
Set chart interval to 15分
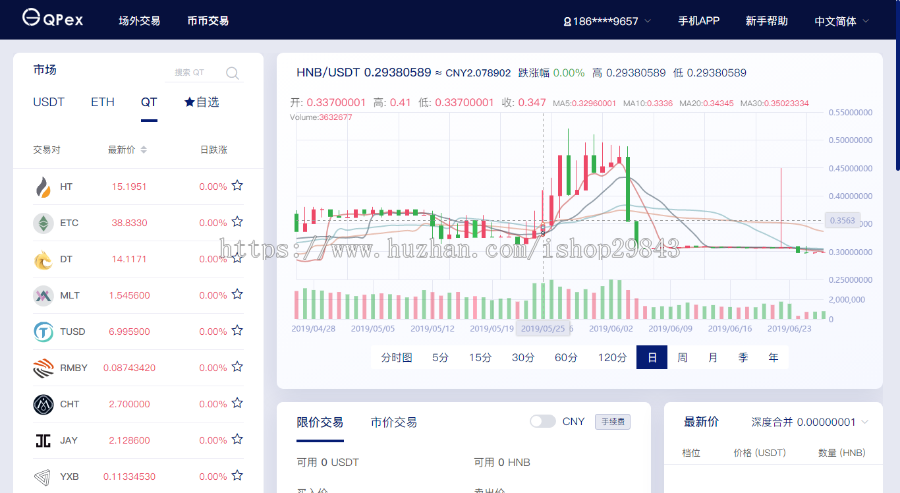point(480,358)
